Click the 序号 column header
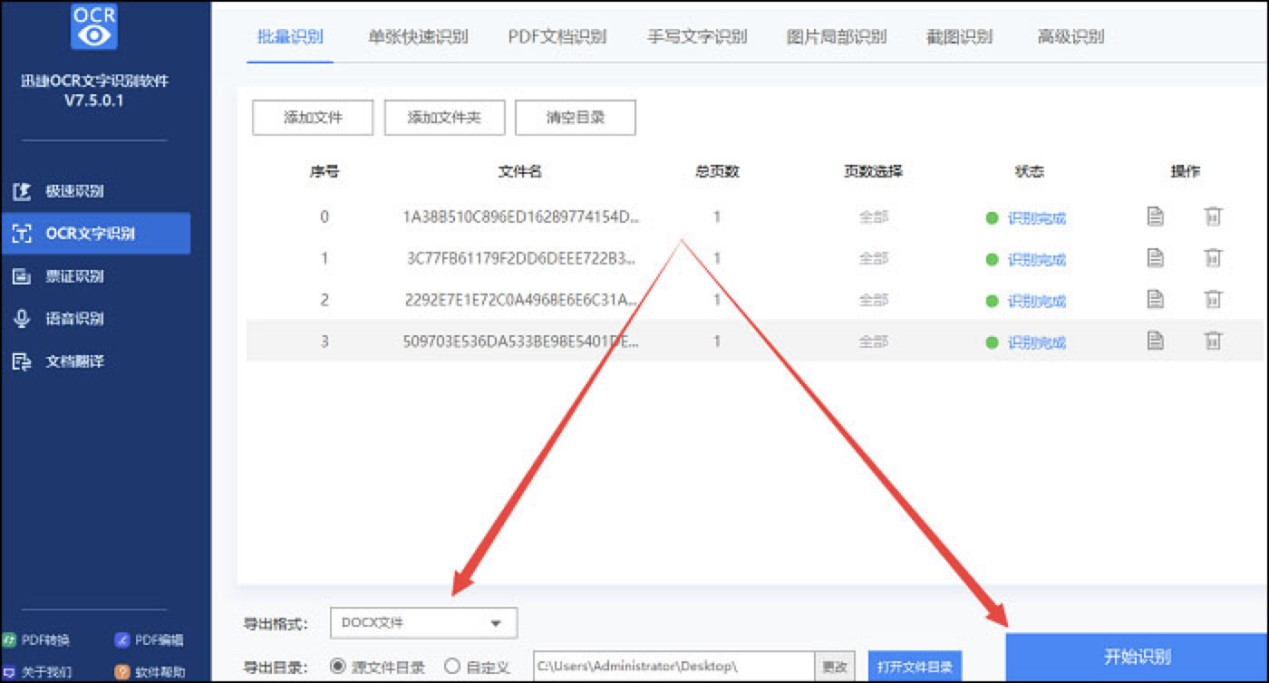This screenshot has width=1269, height=683. point(324,172)
